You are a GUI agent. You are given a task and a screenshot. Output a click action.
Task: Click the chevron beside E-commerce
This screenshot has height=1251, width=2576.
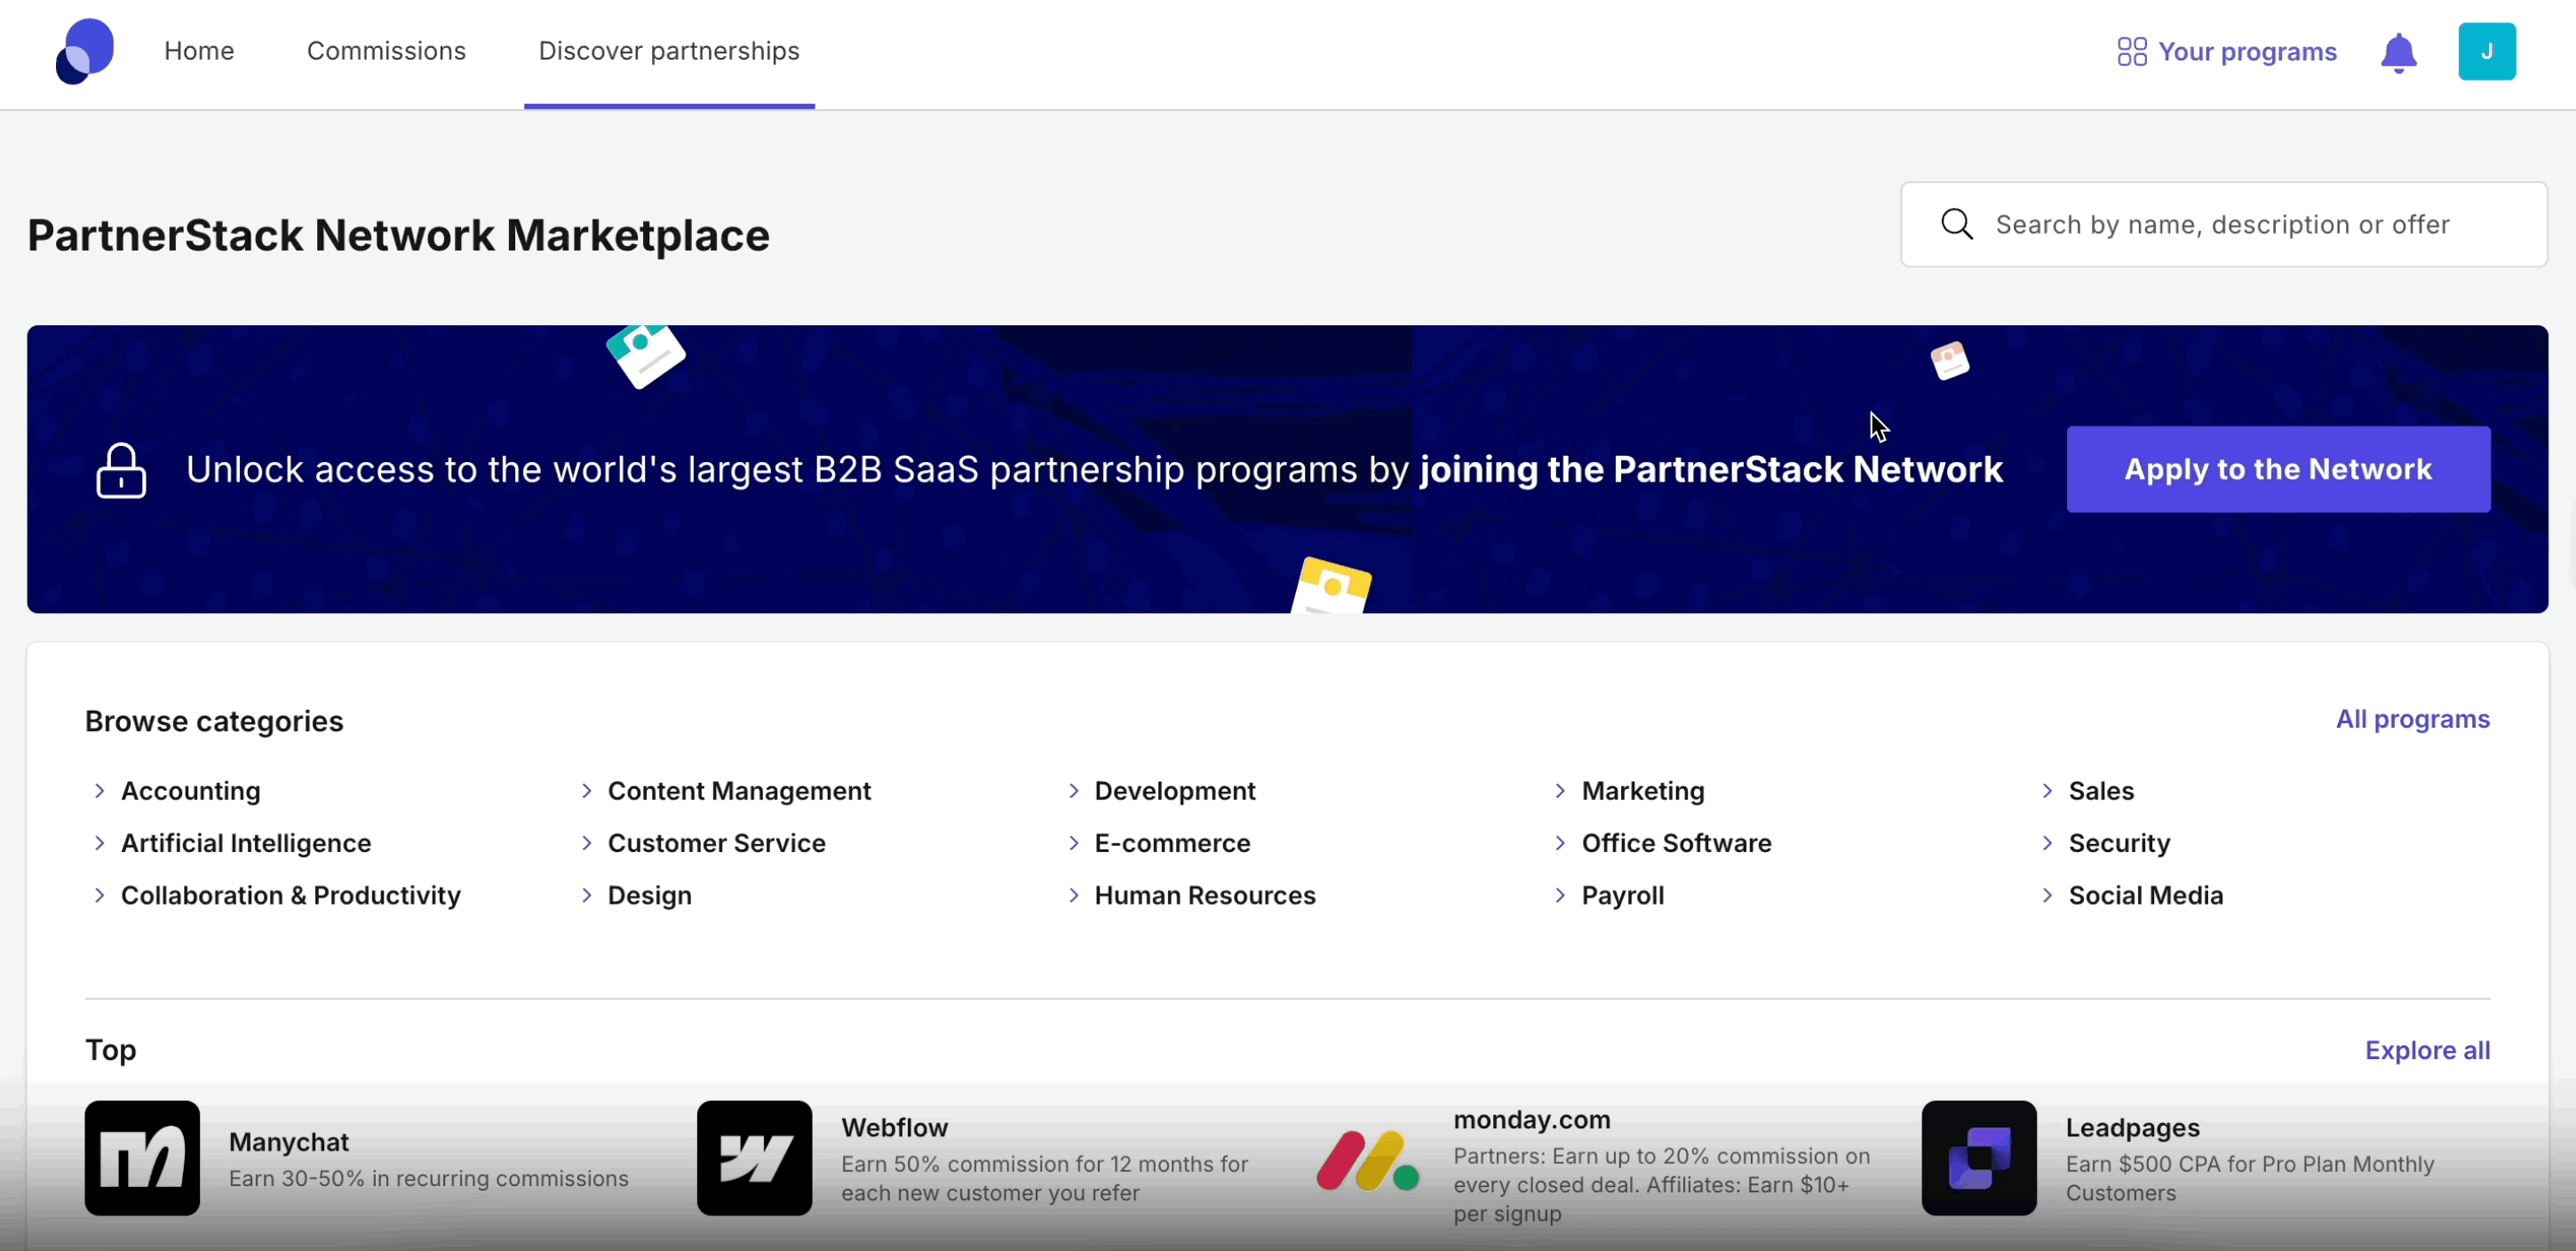(x=1073, y=843)
